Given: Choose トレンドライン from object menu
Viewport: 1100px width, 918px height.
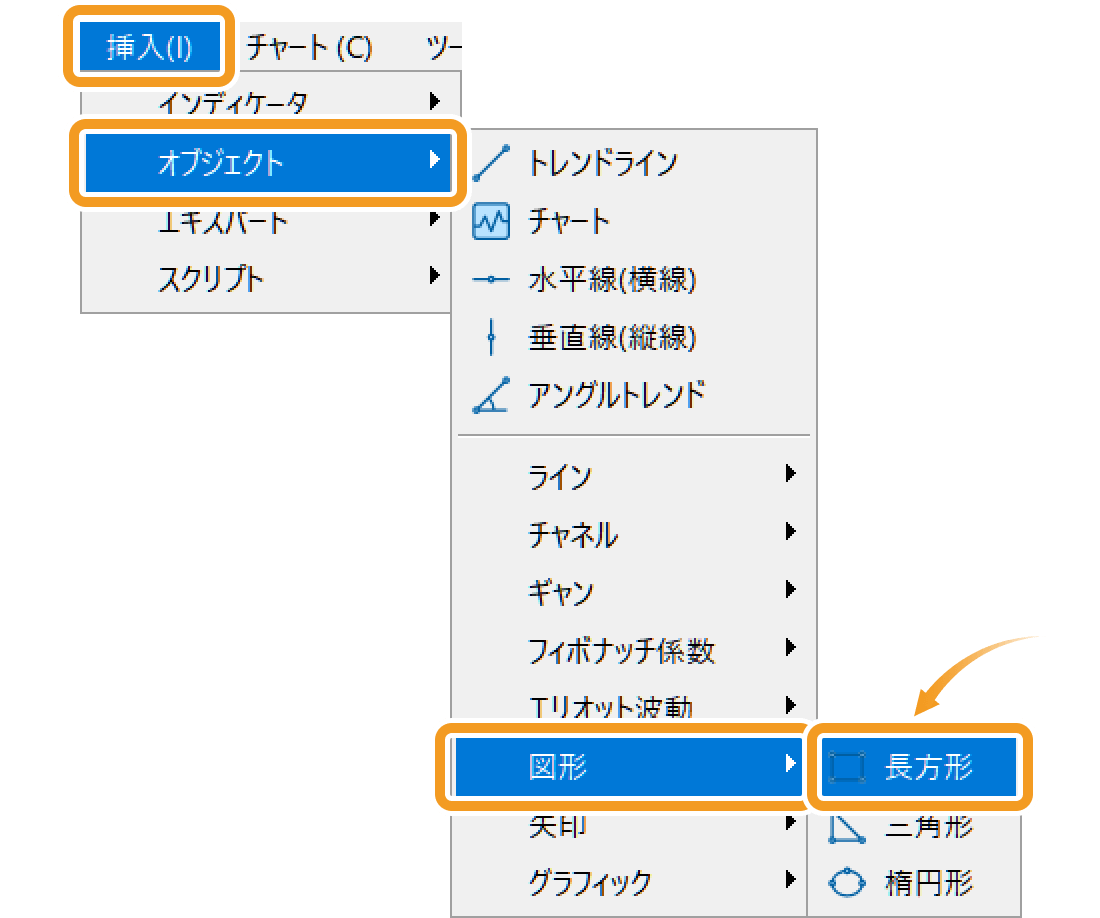Looking at the screenshot, I should (x=635, y=163).
